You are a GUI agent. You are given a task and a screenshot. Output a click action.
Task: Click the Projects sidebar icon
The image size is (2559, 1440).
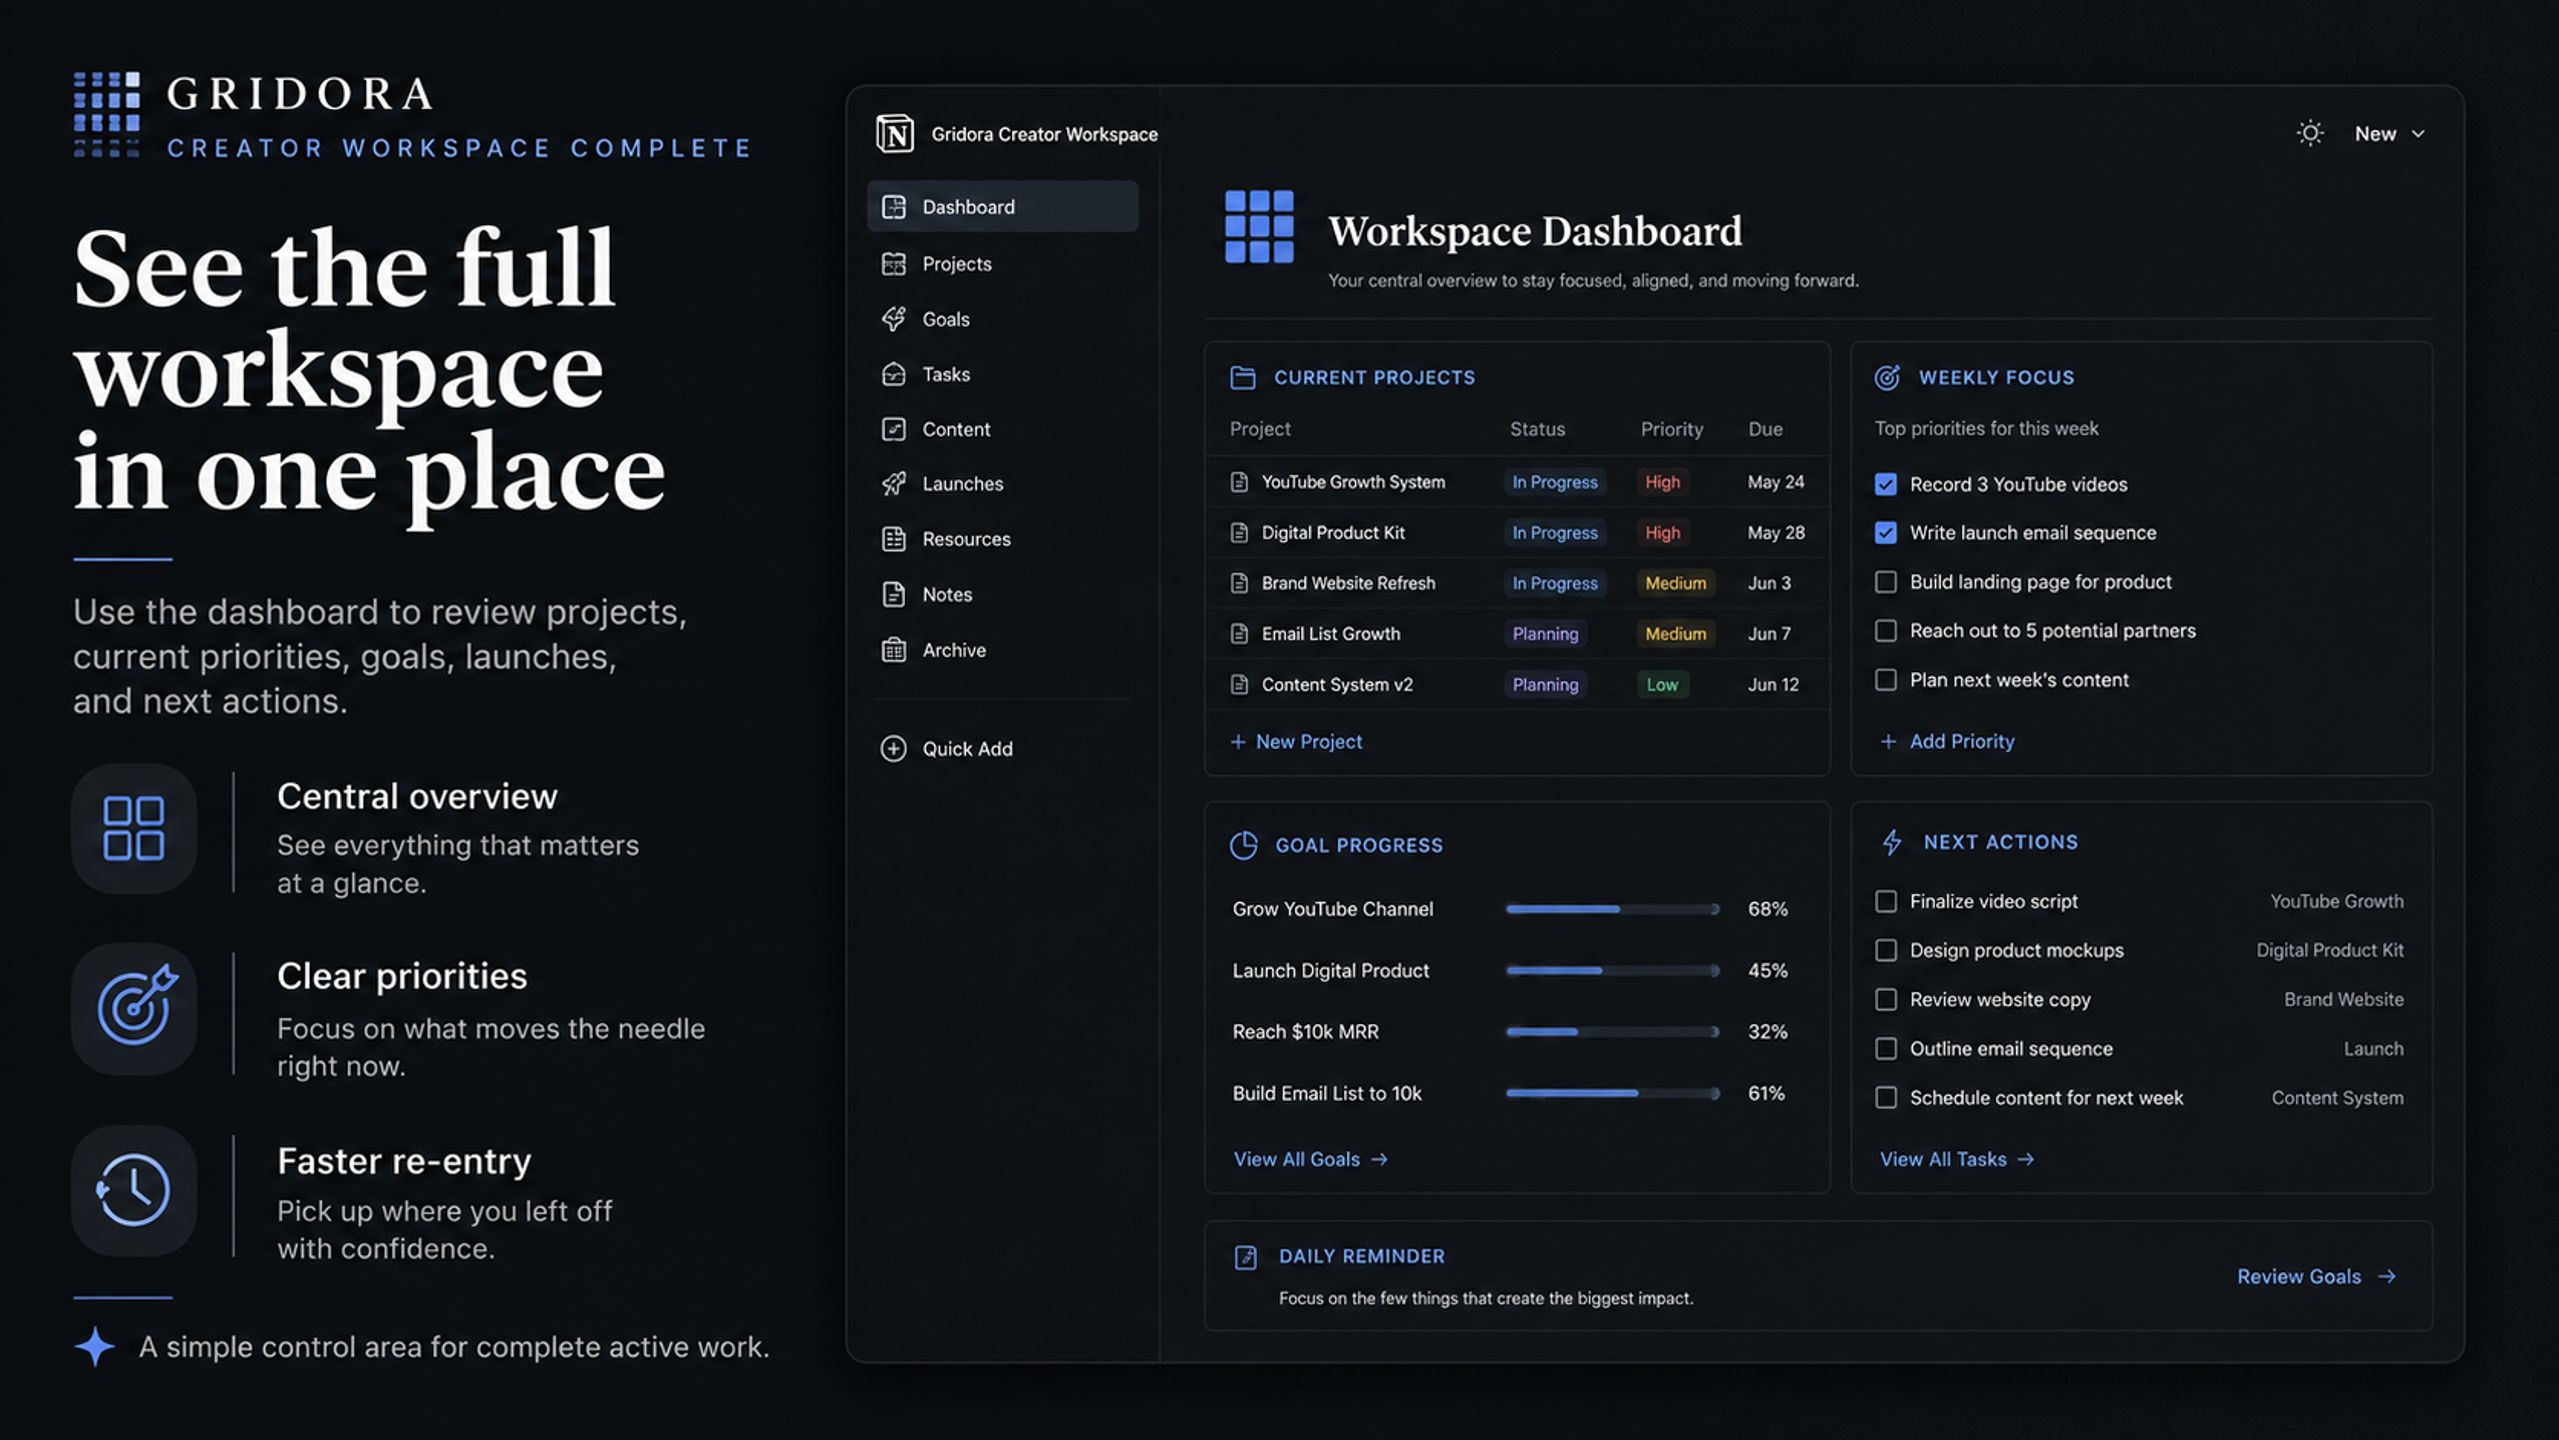pyautogui.click(x=893, y=264)
